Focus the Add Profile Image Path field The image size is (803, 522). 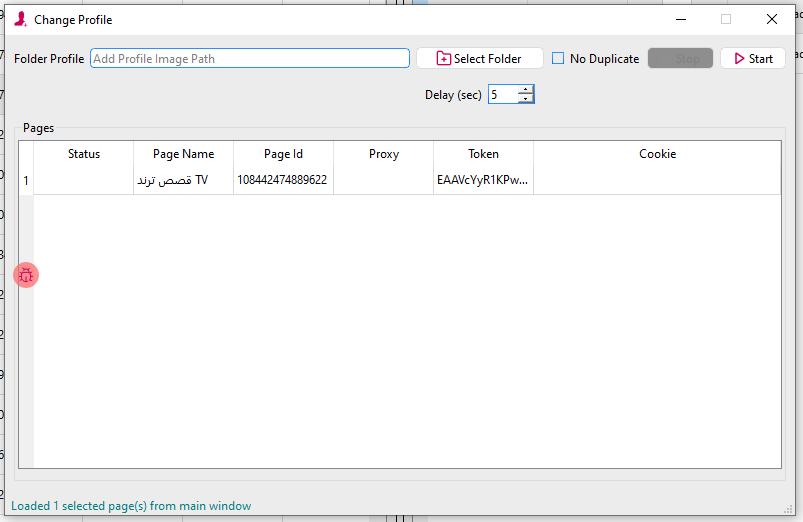pos(250,58)
